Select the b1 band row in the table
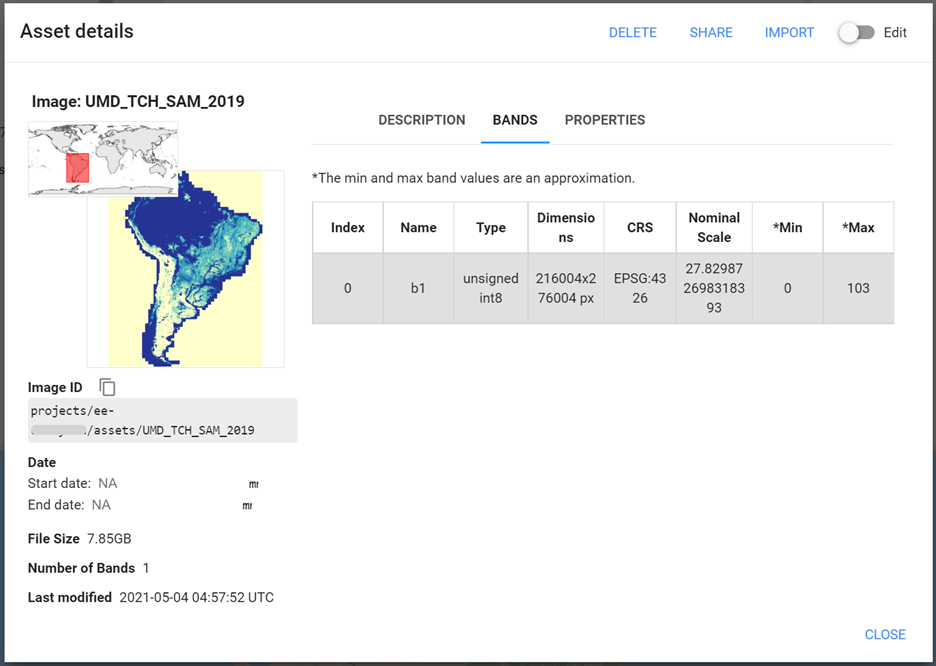The image size is (936, 666). (418, 287)
